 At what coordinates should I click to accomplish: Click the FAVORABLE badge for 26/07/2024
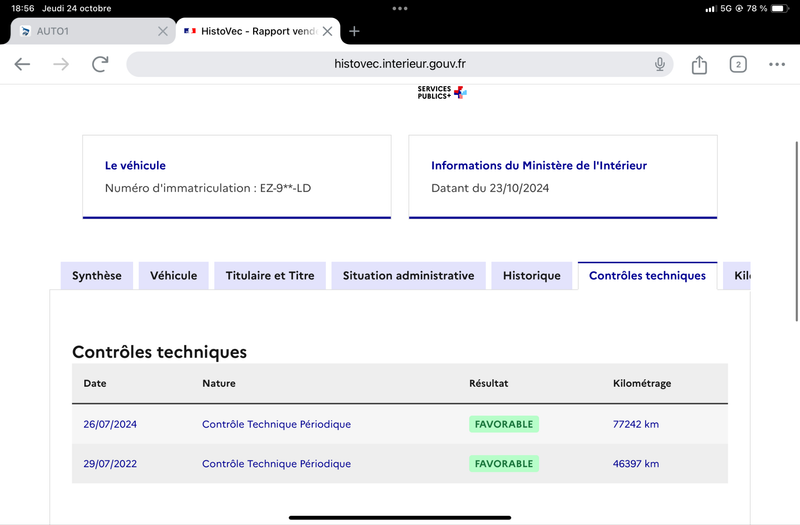point(504,424)
